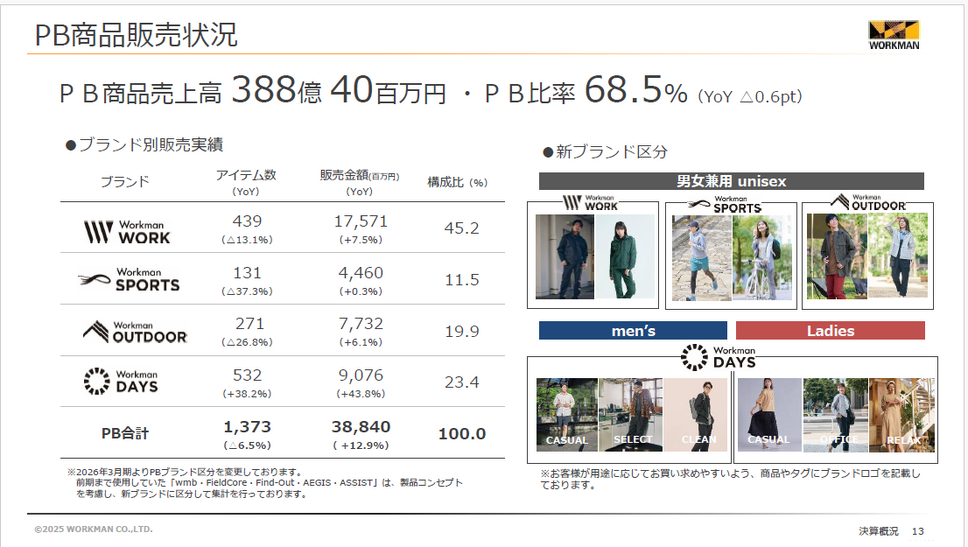The image size is (968, 547).
Task: Click the Workman WORK logo in the table
Action: [126, 232]
